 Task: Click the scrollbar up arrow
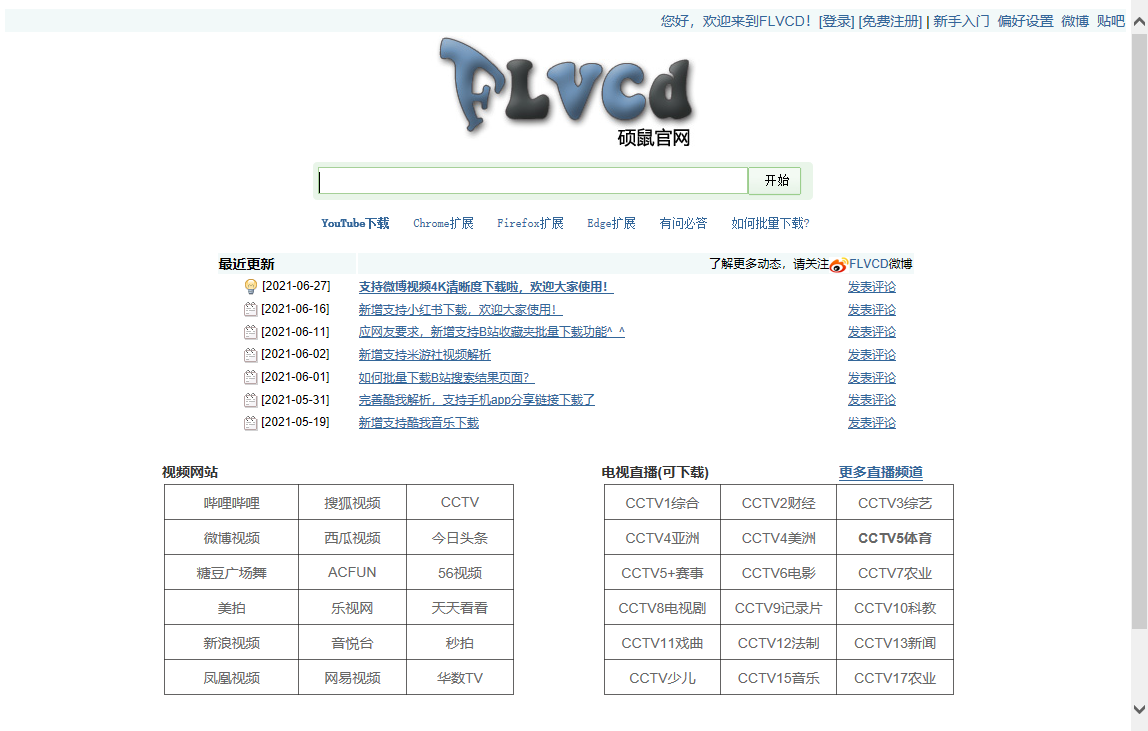click(1139, 21)
